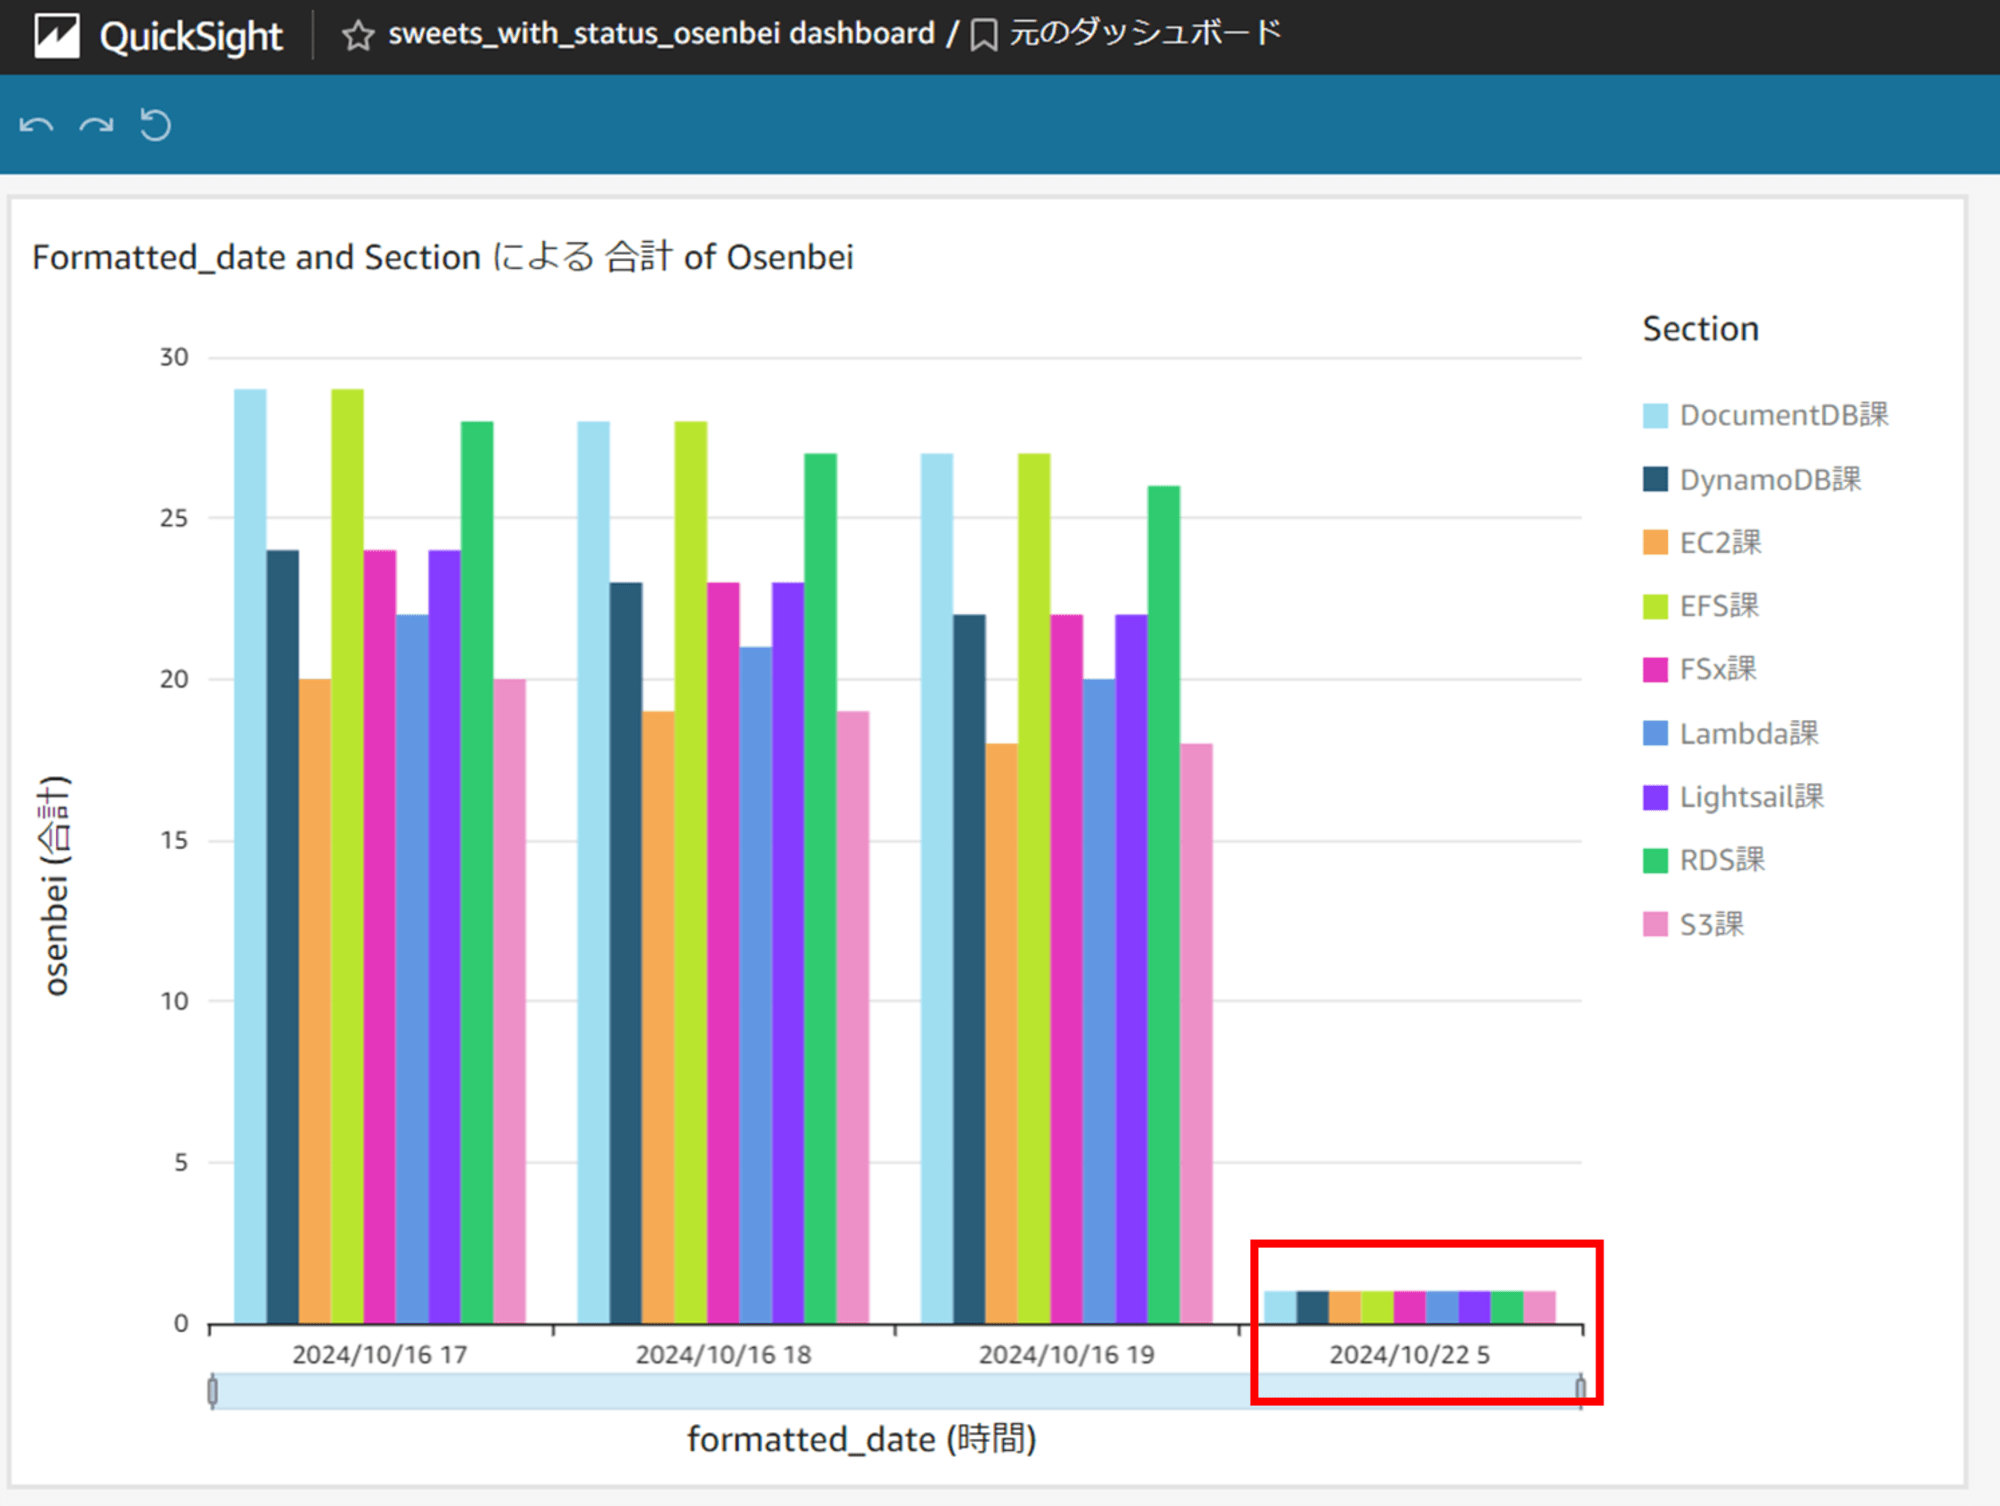Click y-axis tick value 15

coord(174,840)
